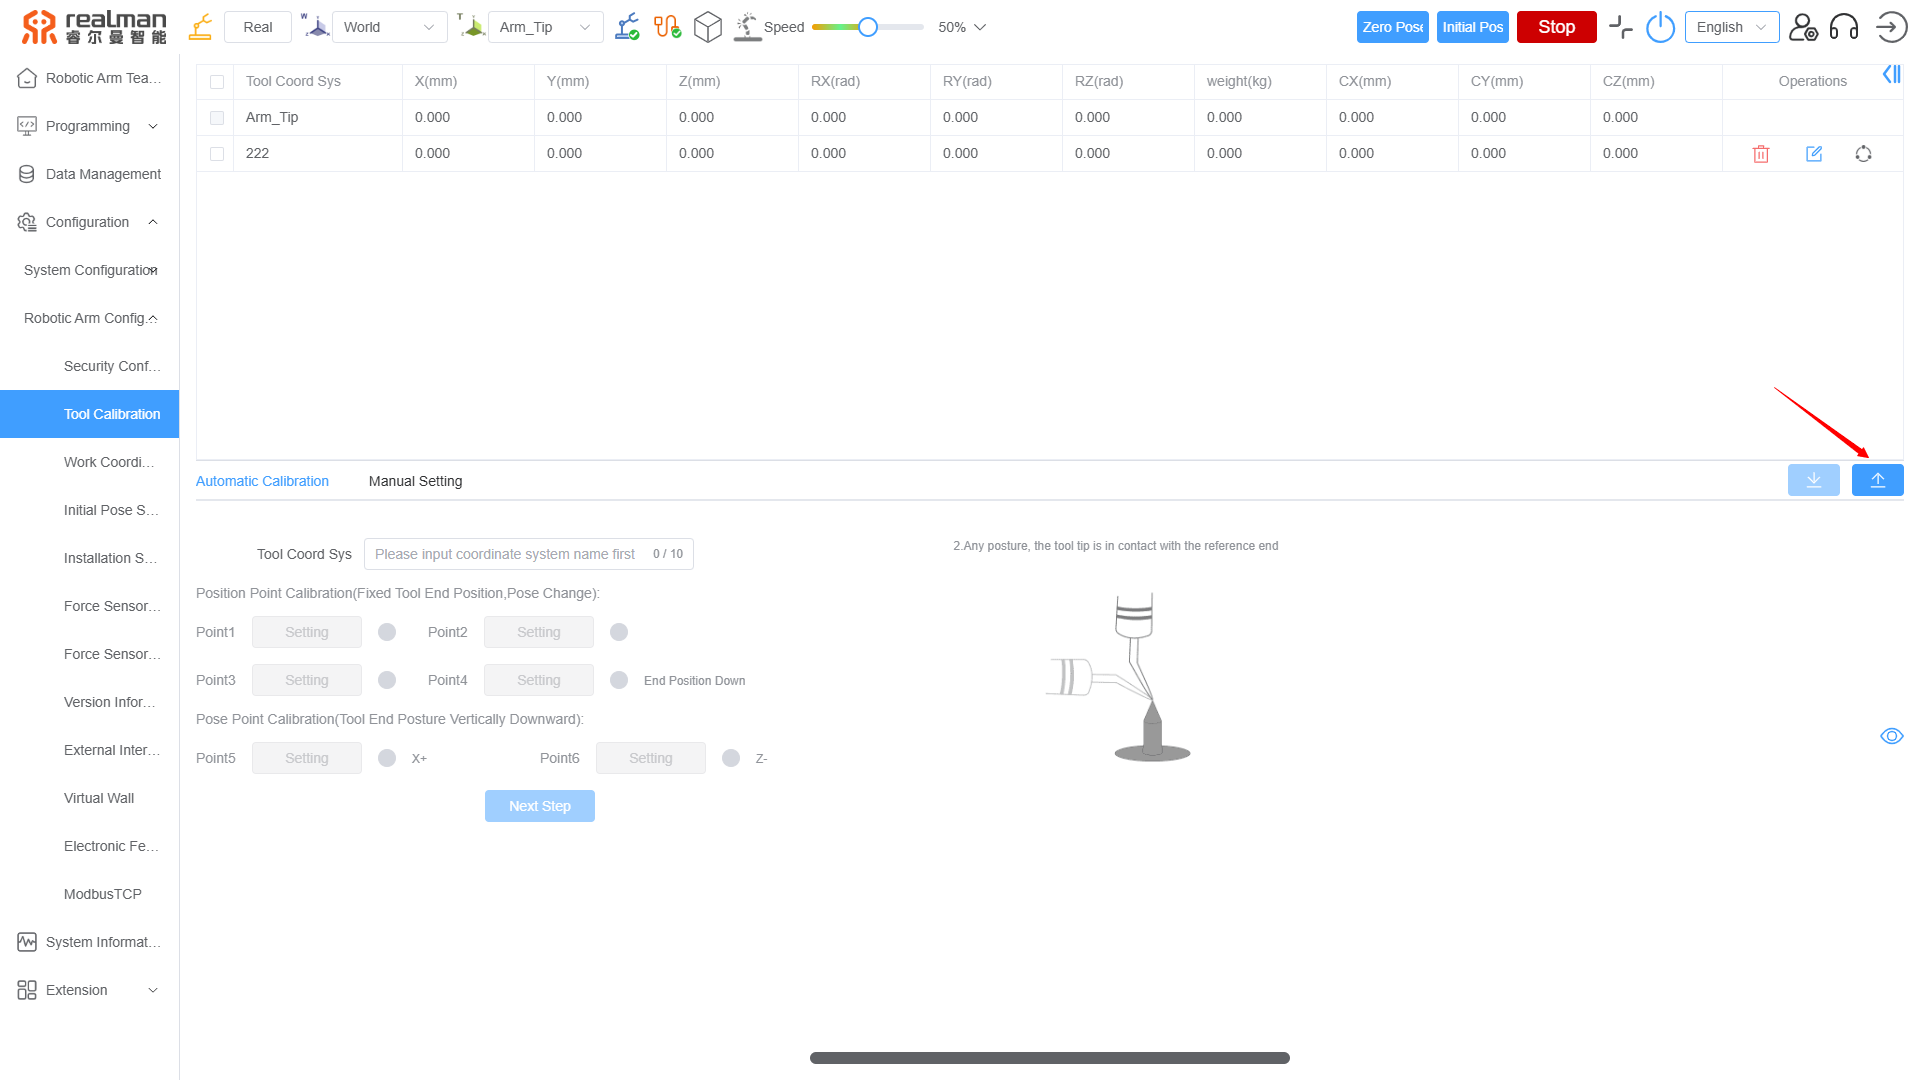
Task: Delete the 222 tool coordinate row
Action: click(1761, 154)
